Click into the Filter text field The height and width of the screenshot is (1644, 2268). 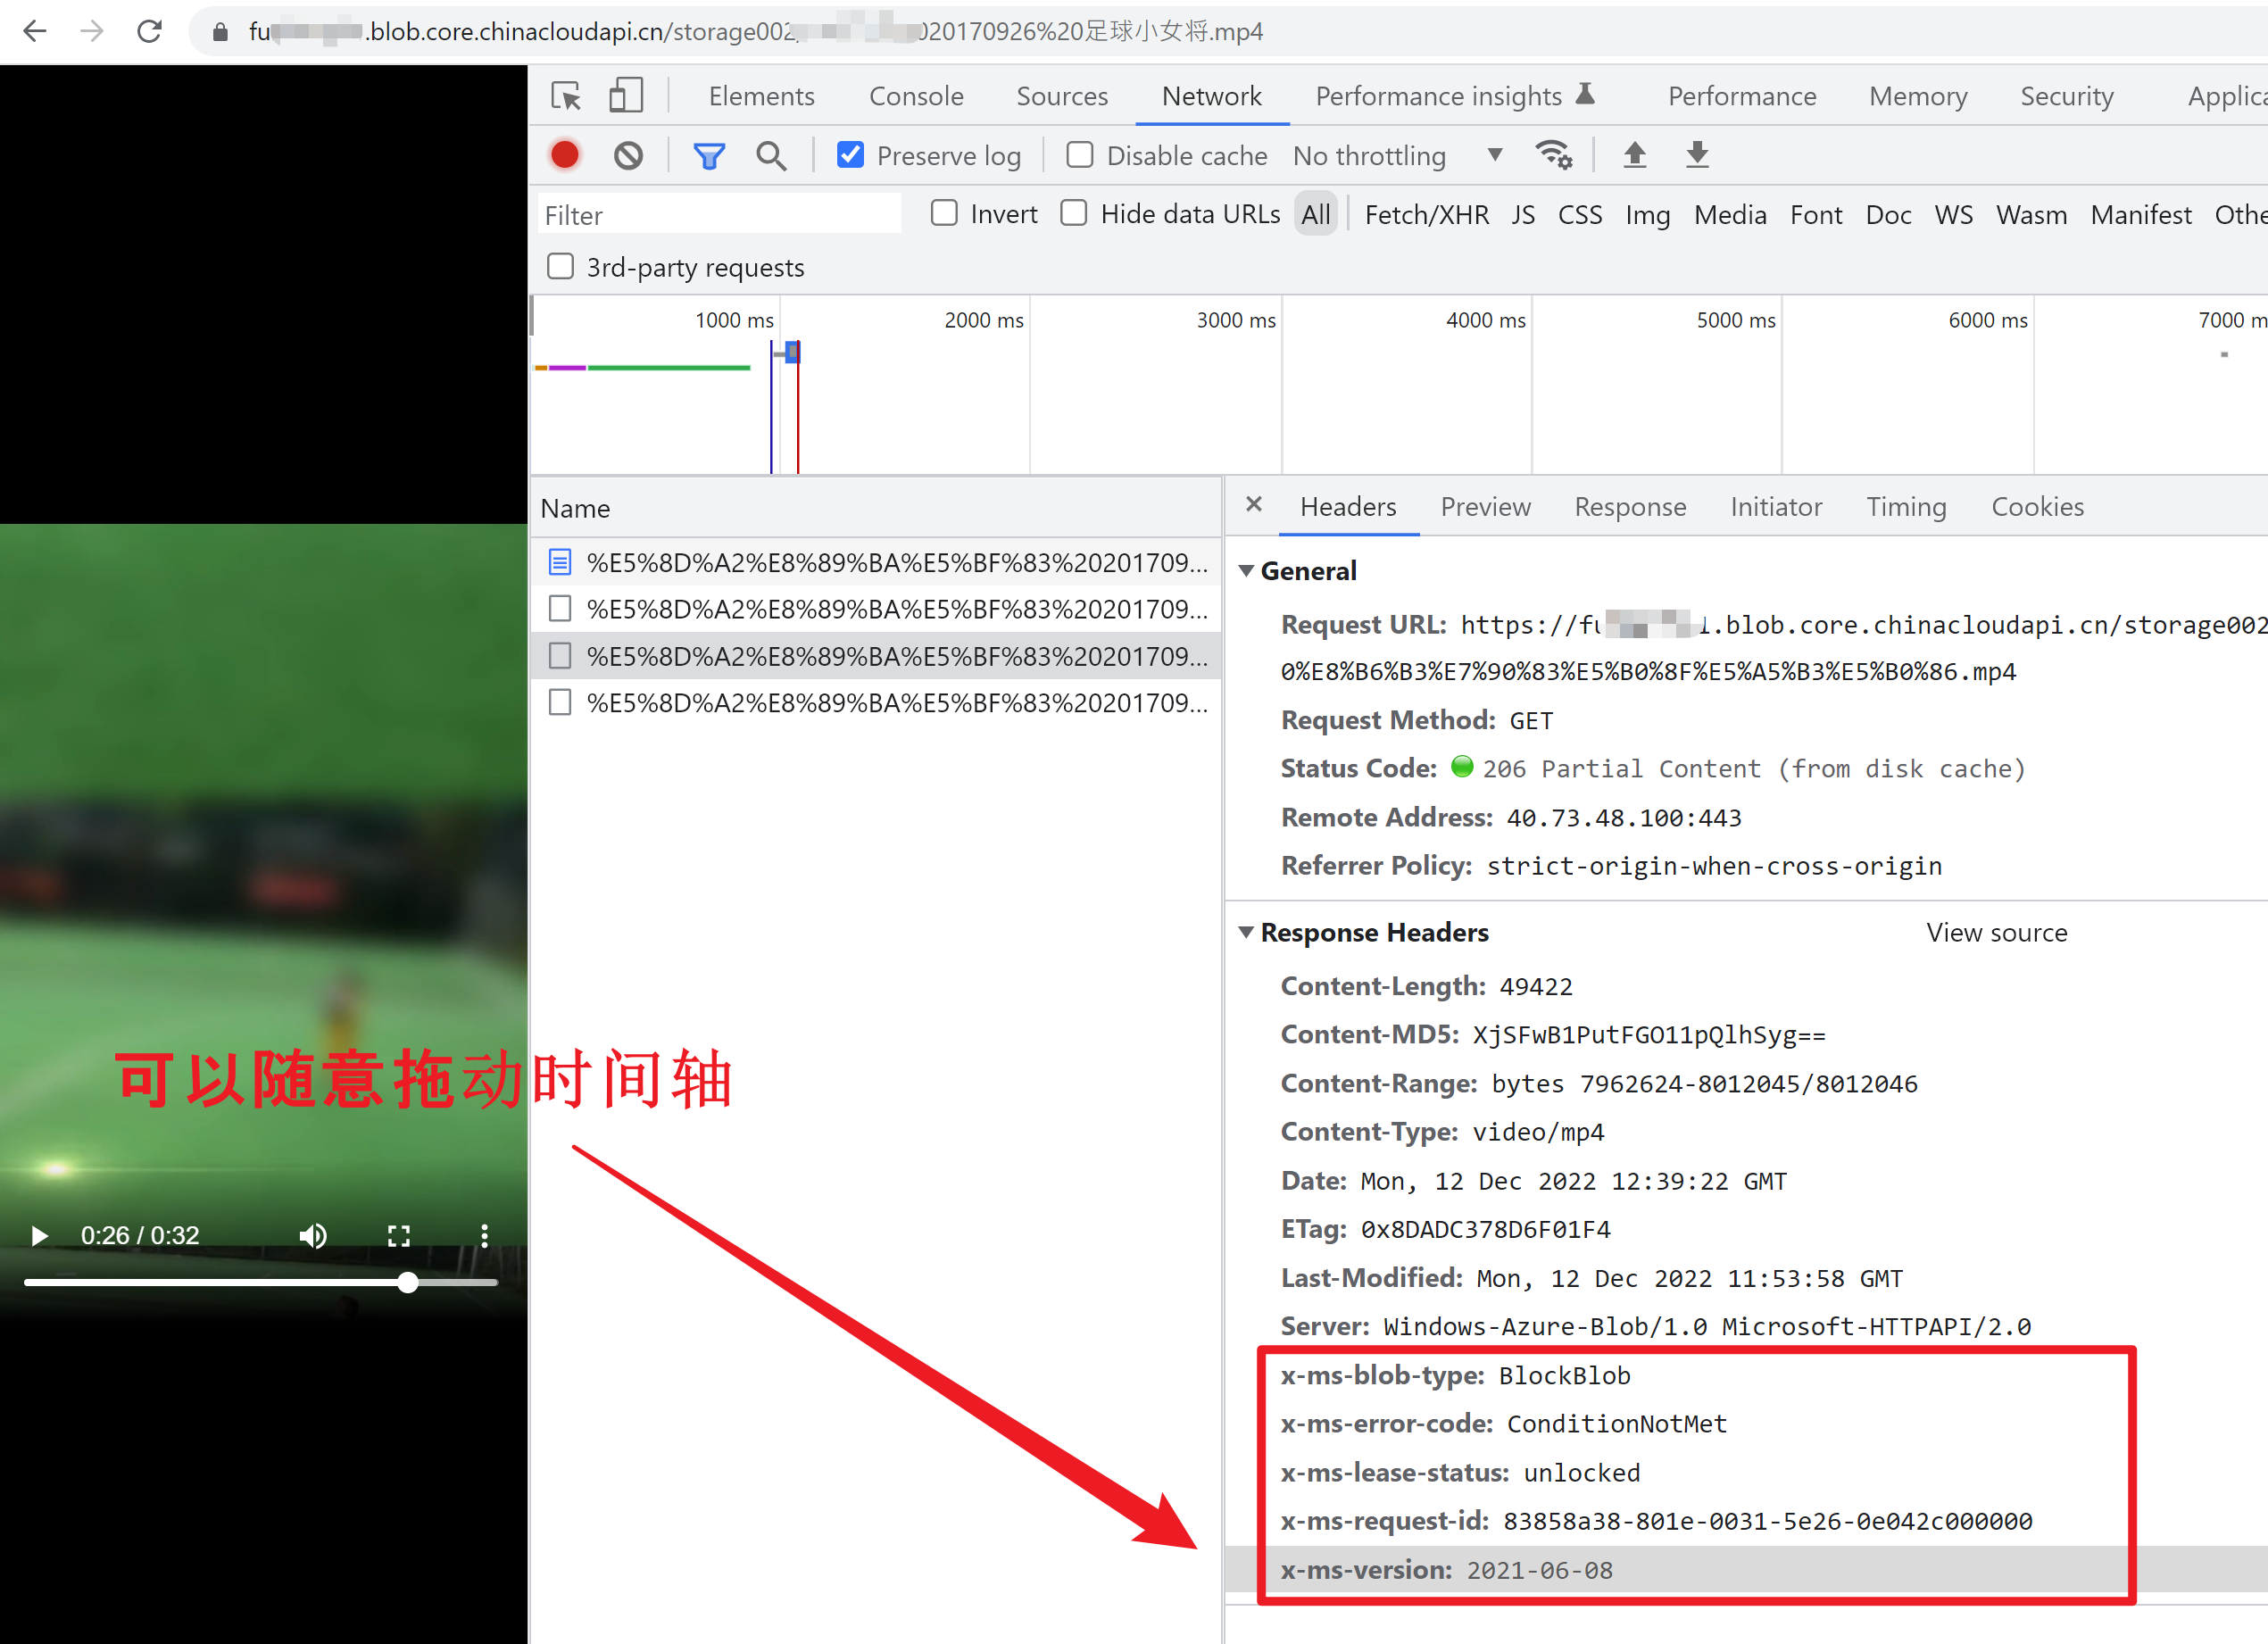[x=718, y=215]
